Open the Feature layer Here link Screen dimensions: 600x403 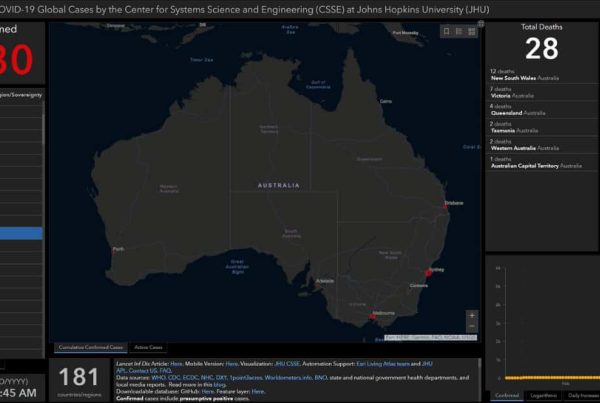click(258, 392)
